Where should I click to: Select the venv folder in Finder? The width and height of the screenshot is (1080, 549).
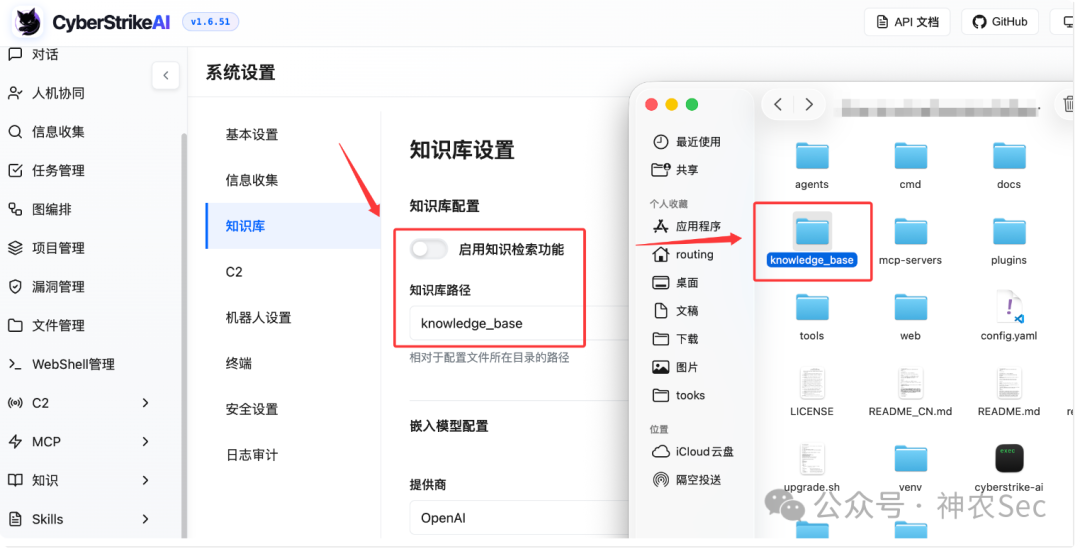point(911,459)
